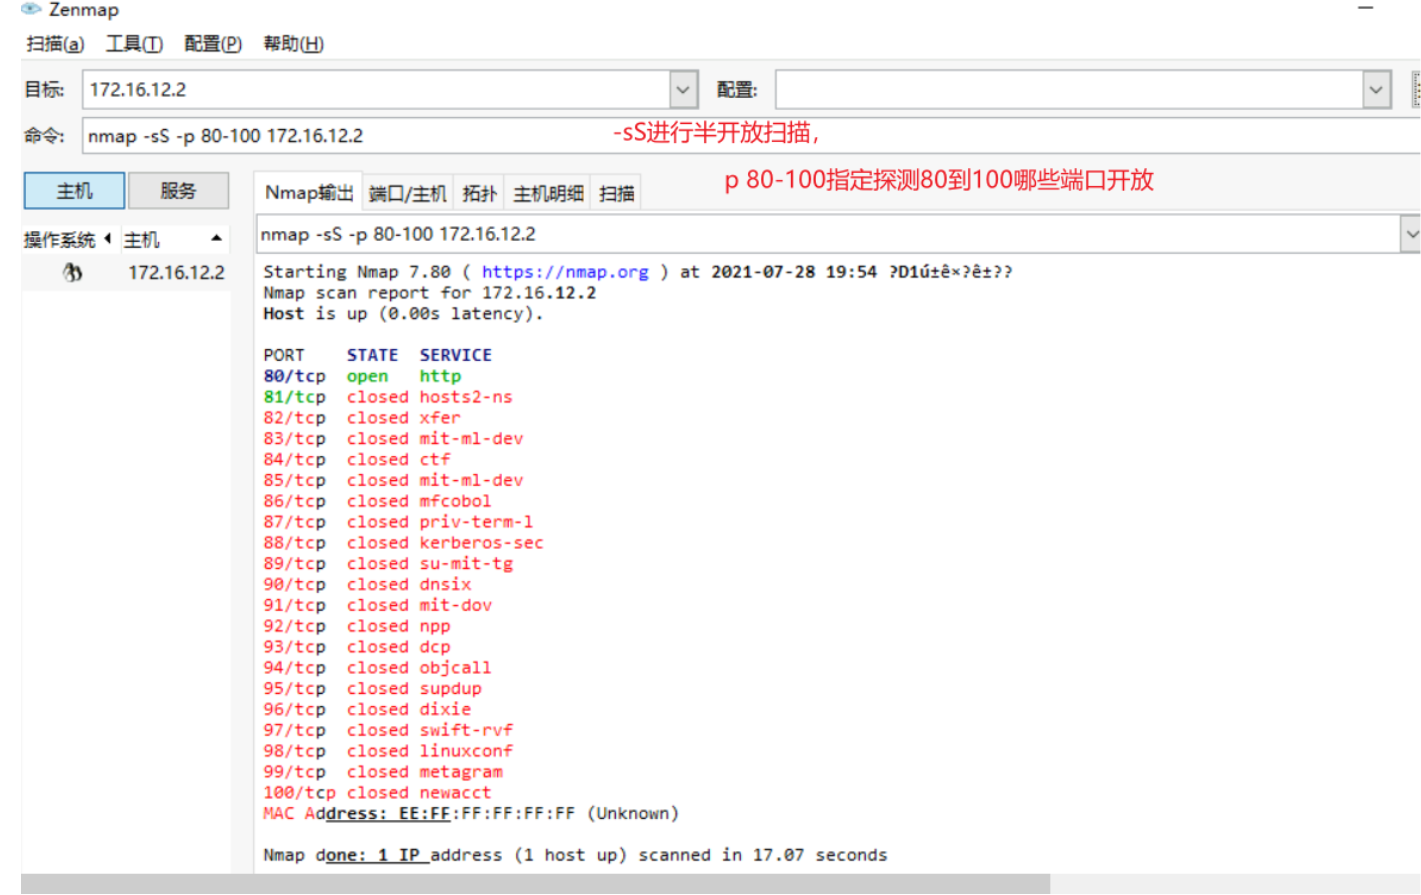Click the '90/tcp' closed dnsix line

tap(367, 585)
